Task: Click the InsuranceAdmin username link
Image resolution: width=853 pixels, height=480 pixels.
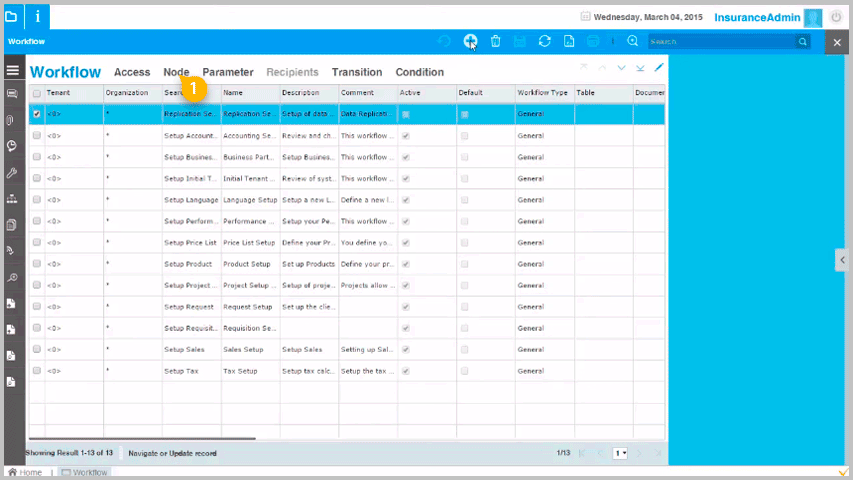Action: 757,17
